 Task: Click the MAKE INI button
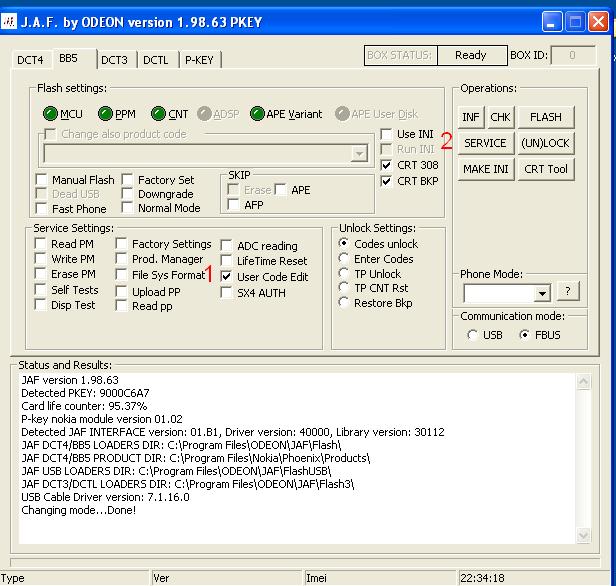(x=486, y=169)
